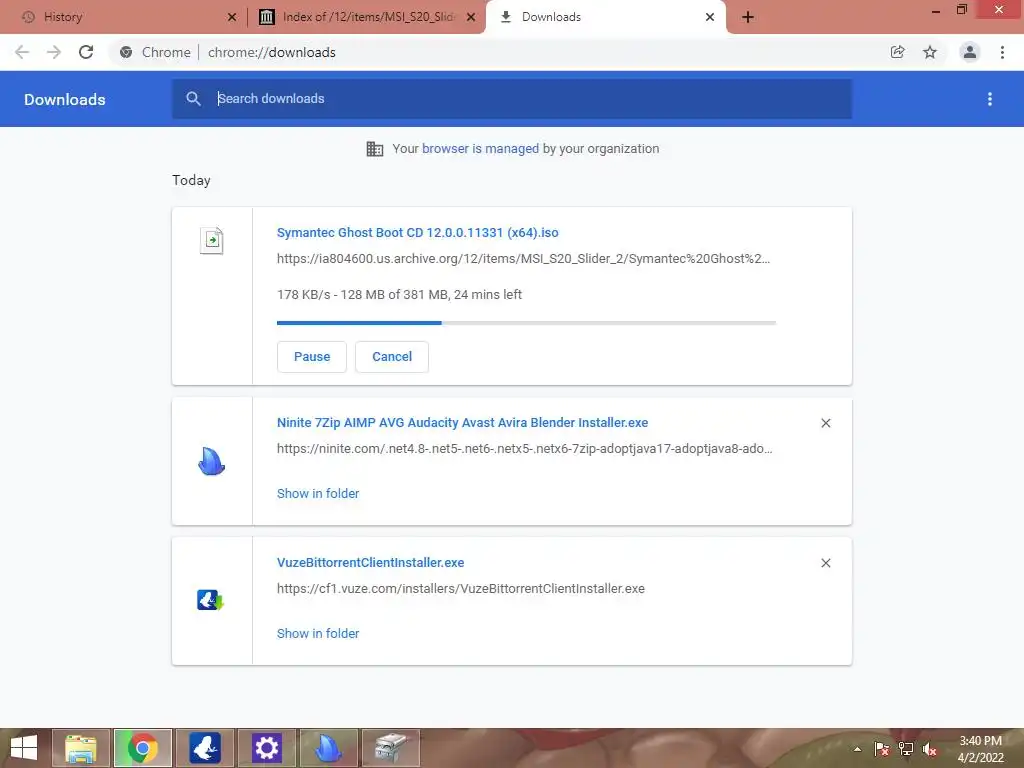This screenshot has width=1024, height=768.
Task: Close the History tab
Action: (232, 17)
